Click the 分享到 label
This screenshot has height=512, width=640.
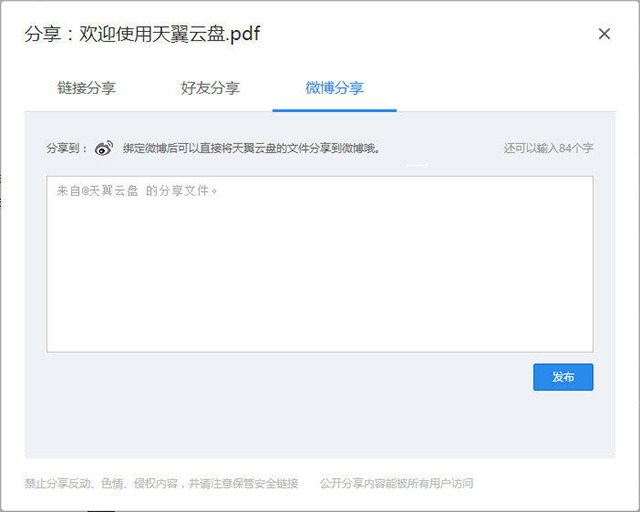tap(67, 148)
